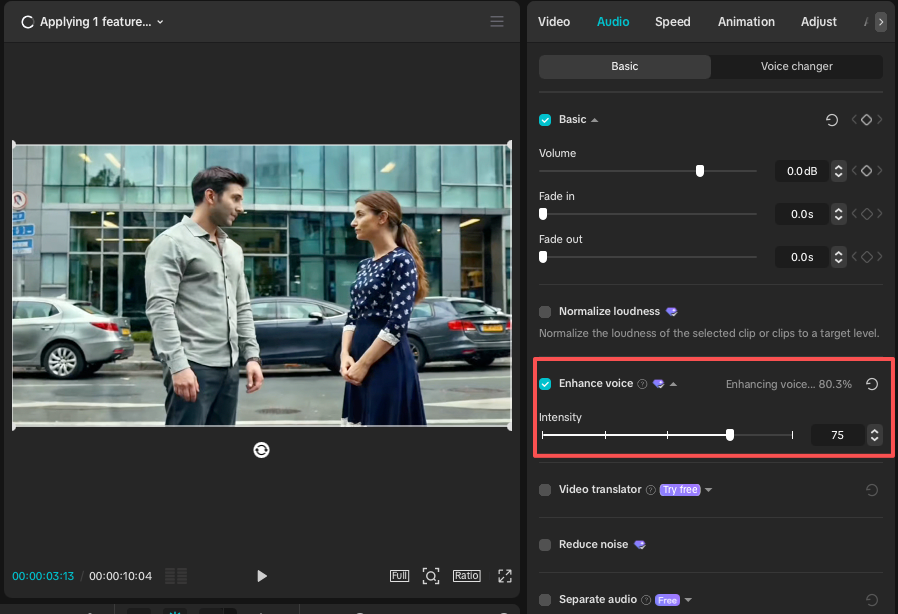Open the help tooltip icon next to Enhance voice
Screen dimensions: 898x614
click(642, 384)
